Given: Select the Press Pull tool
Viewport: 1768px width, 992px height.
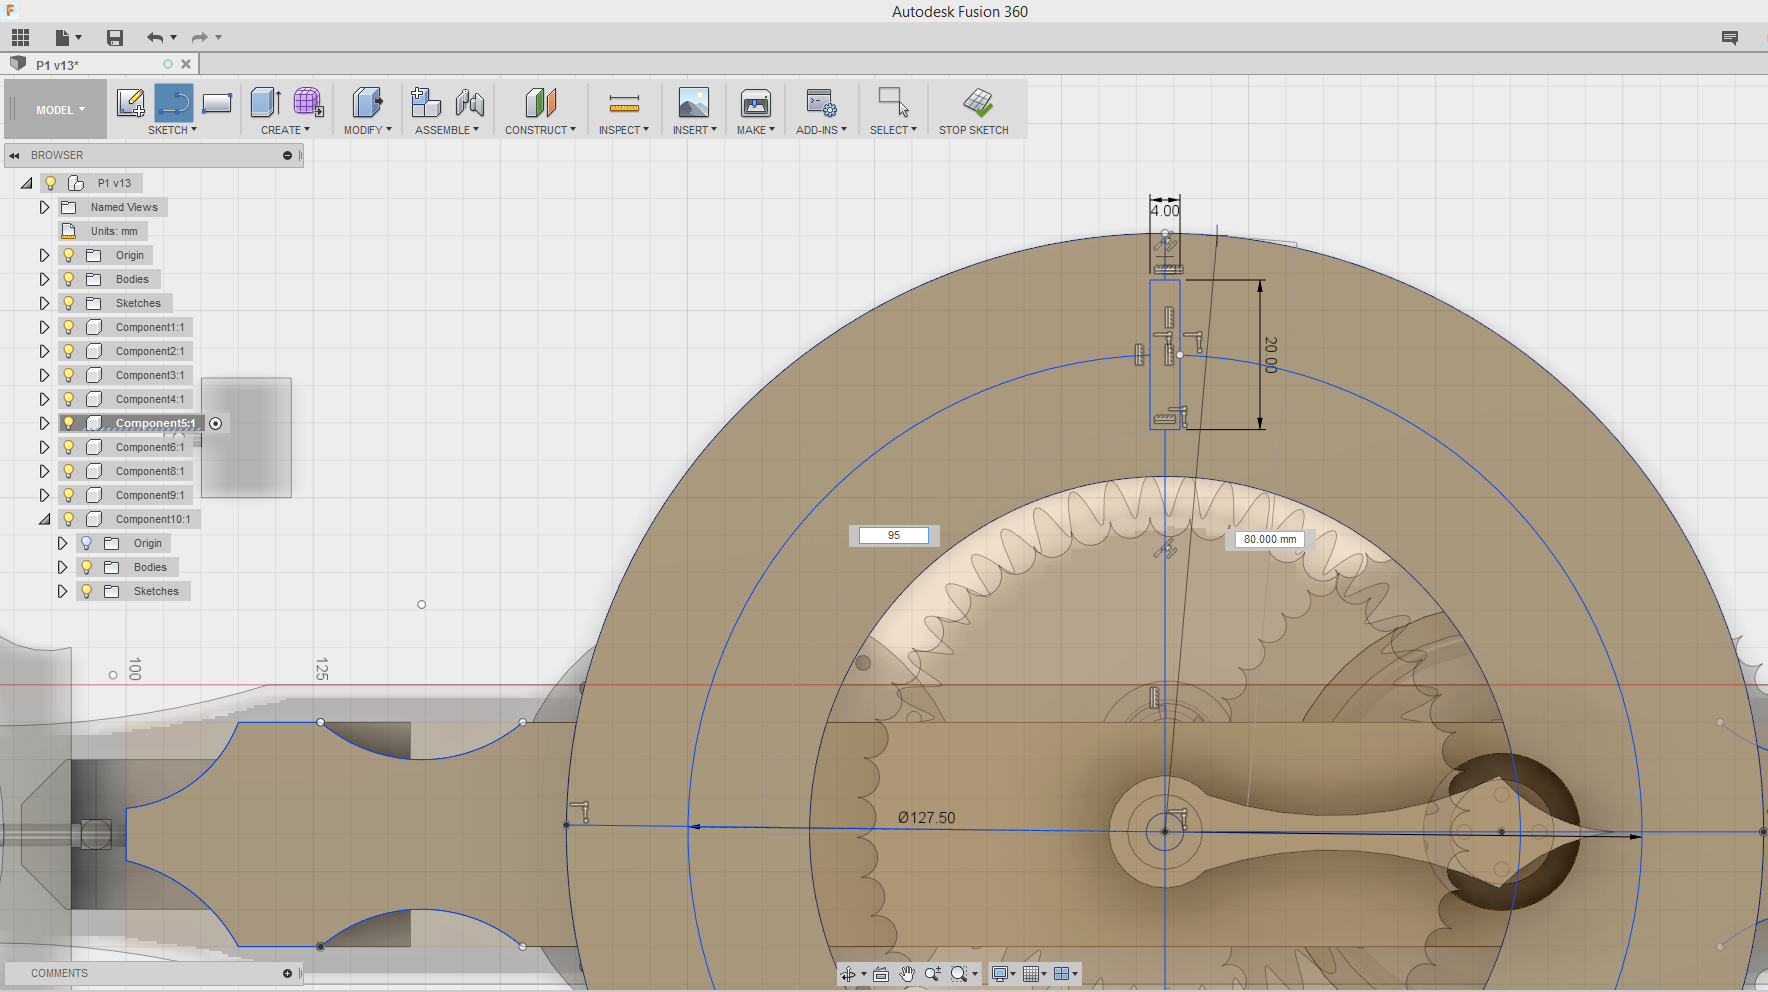Looking at the screenshot, I should pyautogui.click(x=367, y=102).
